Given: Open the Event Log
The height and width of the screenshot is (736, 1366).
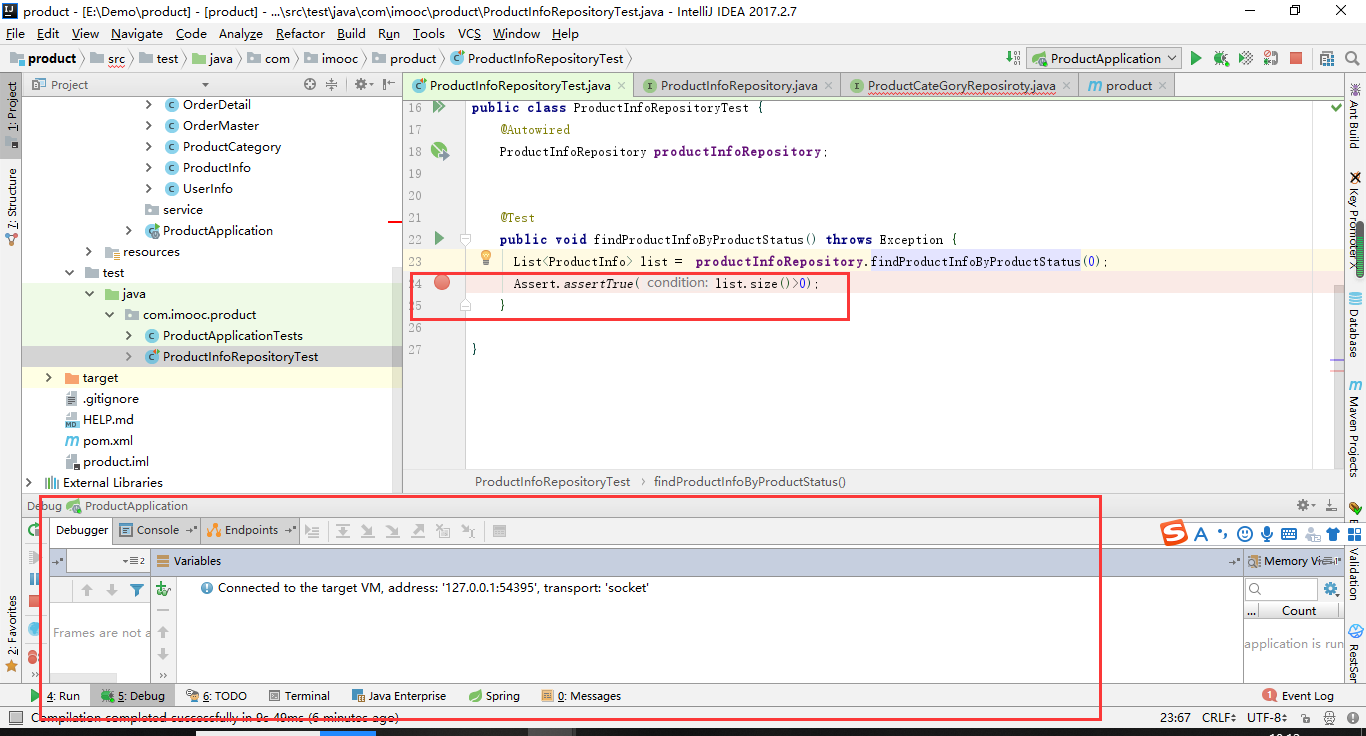Looking at the screenshot, I should pos(1298,695).
